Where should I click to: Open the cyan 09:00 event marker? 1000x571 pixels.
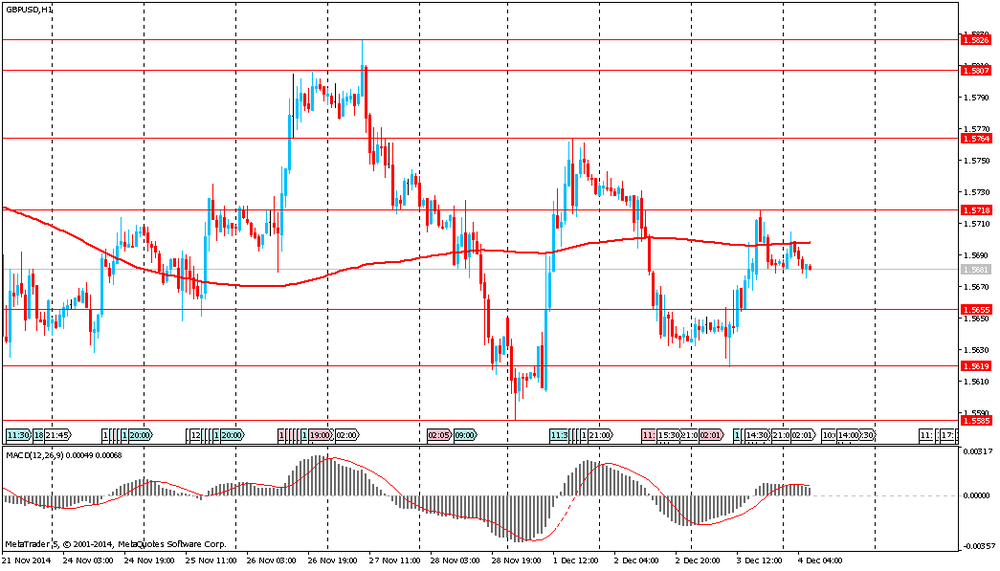[x=465, y=436]
